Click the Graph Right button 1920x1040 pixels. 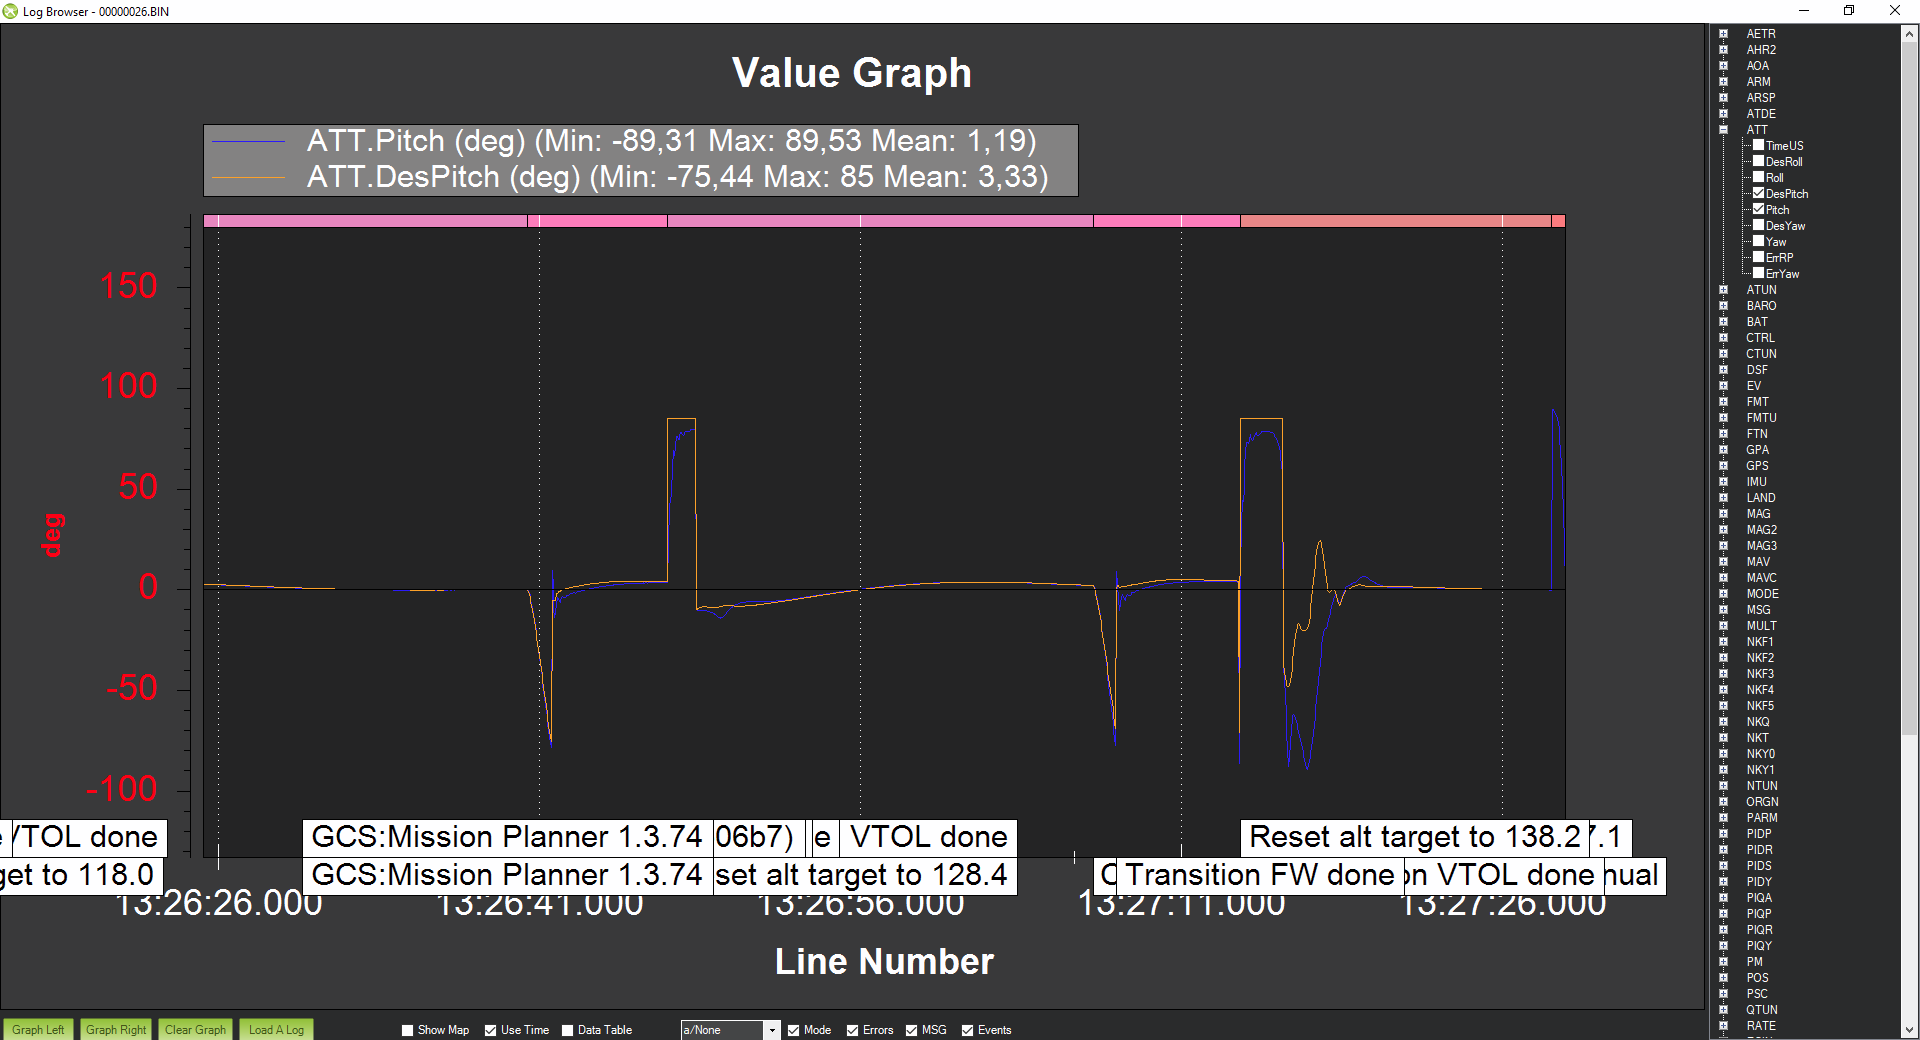click(x=116, y=1029)
